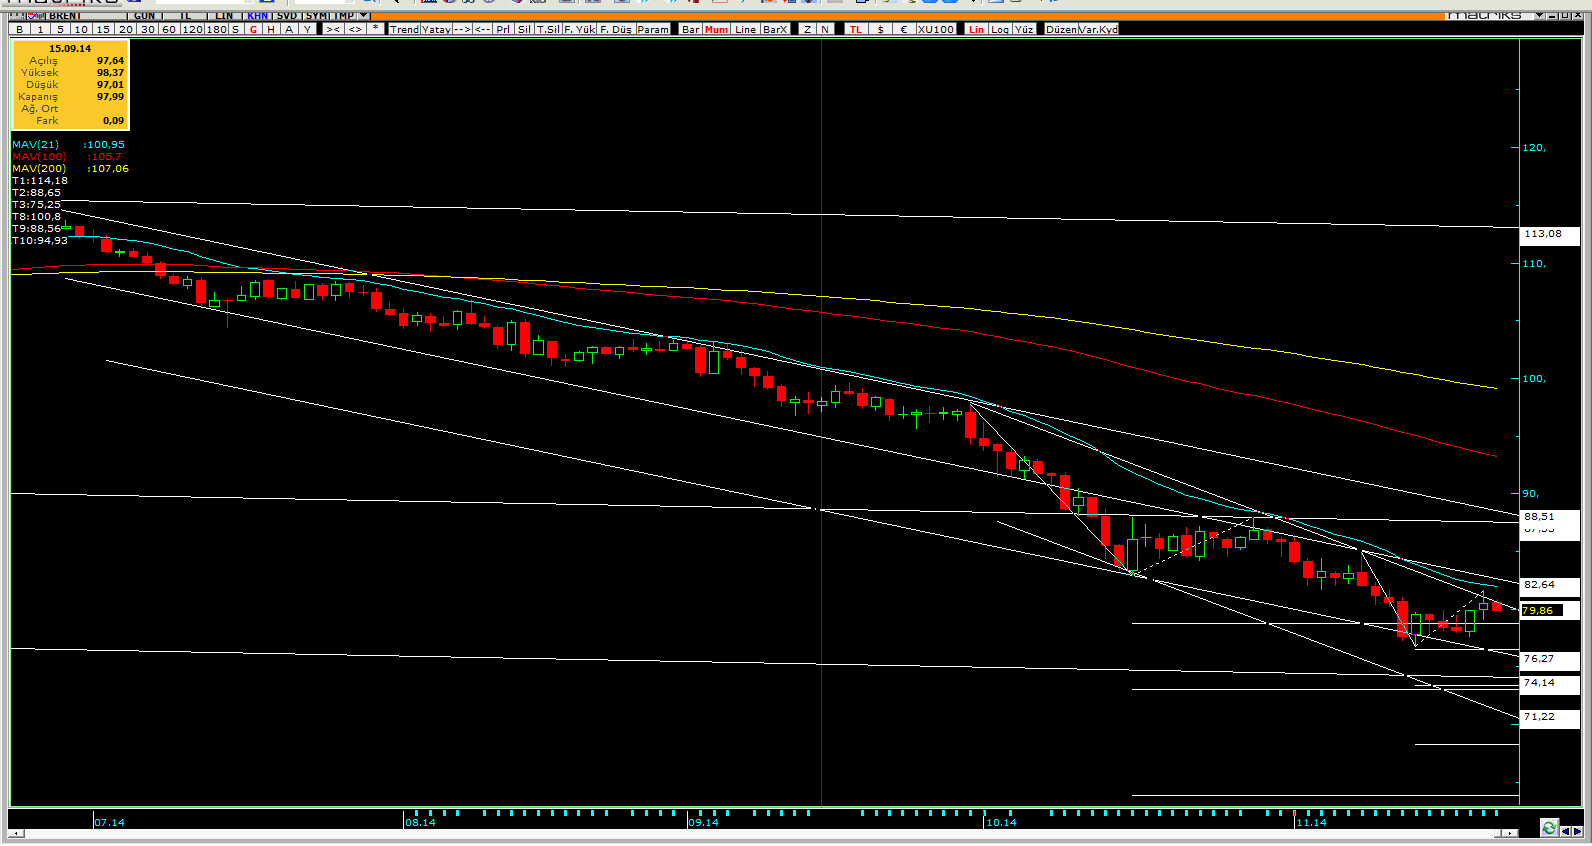
Task: Click the asterisk '*' toolbar icon
Action: tap(376, 29)
